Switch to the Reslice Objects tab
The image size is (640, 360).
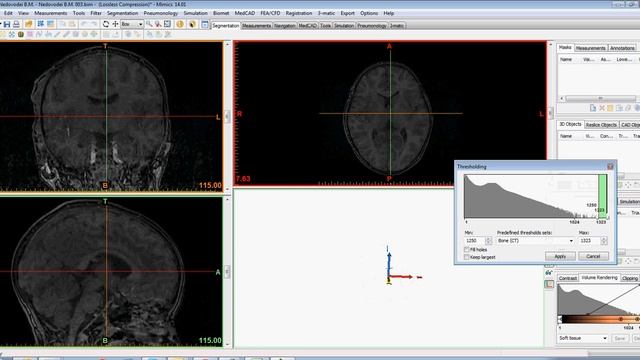click(601, 125)
